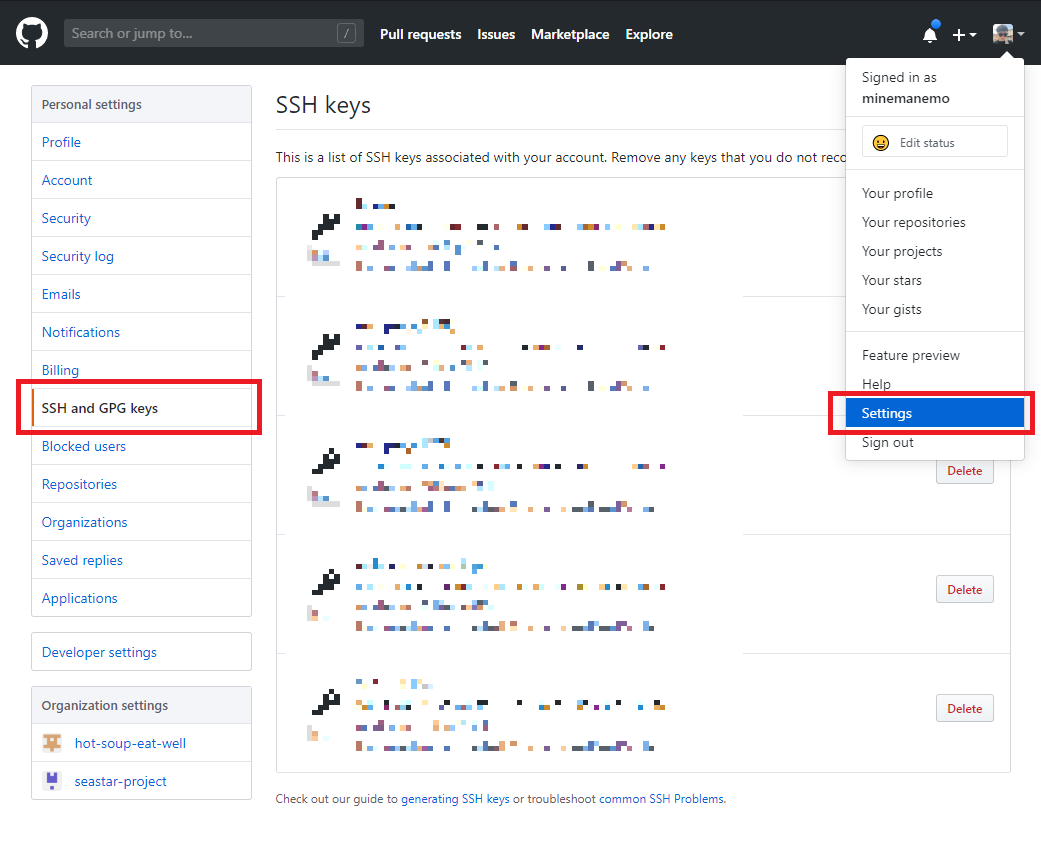Click the minemanemo username in the menu
This screenshot has height=845, width=1041.
pyautogui.click(x=905, y=98)
